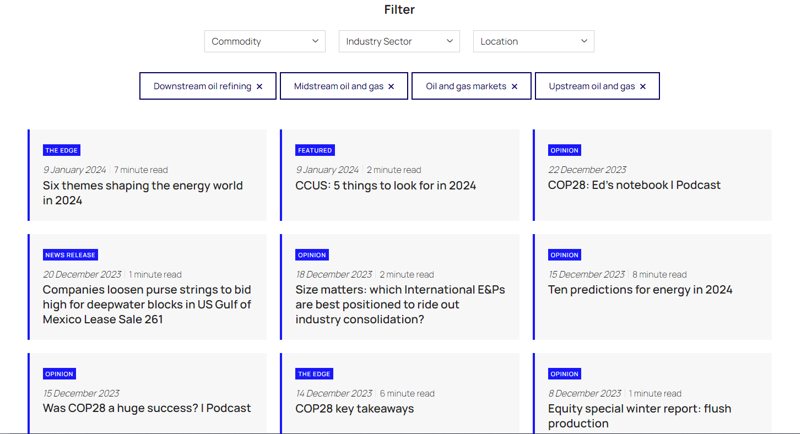Open 'Ten predictions for energy in 2024'
The width and height of the screenshot is (800, 434).
(x=640, y=290)
